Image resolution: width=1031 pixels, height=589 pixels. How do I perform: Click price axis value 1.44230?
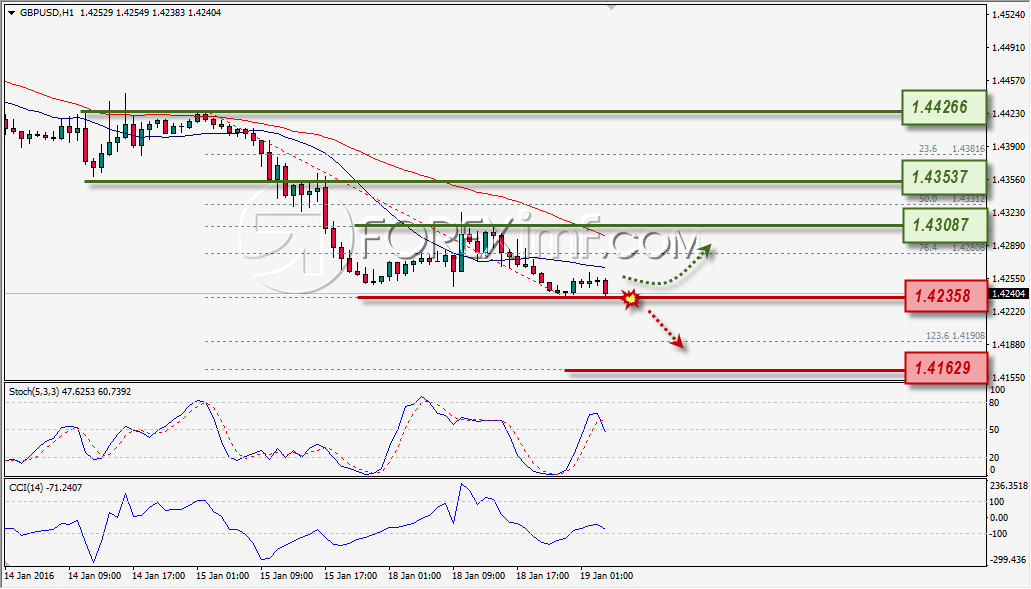point(1009,114)
